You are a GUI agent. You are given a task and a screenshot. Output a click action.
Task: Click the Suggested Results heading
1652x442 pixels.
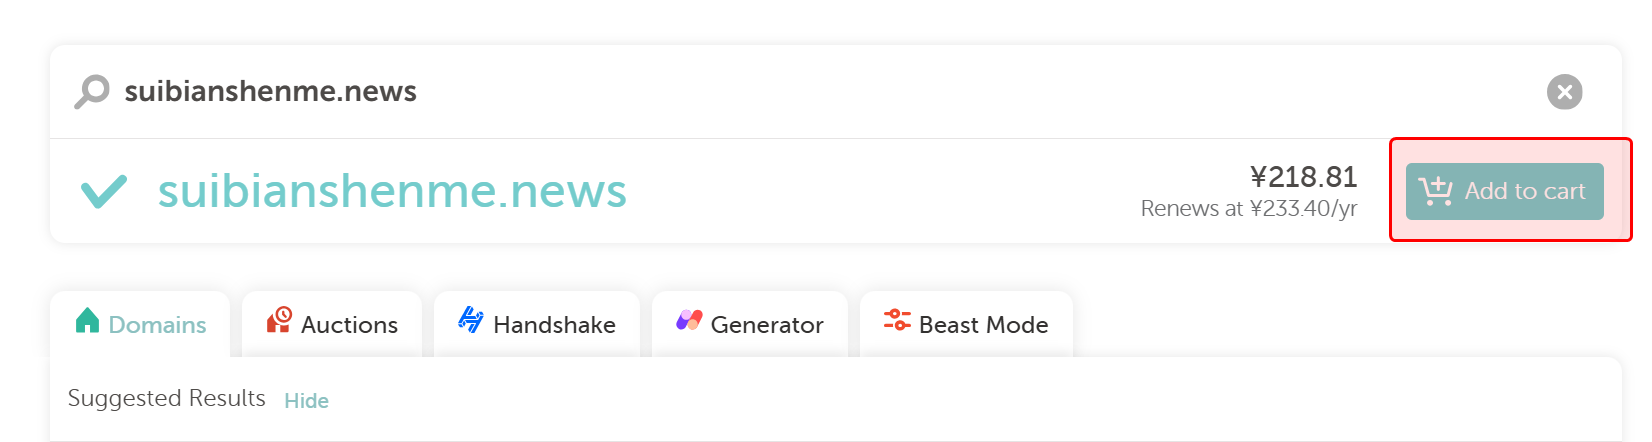pos(166,398)
